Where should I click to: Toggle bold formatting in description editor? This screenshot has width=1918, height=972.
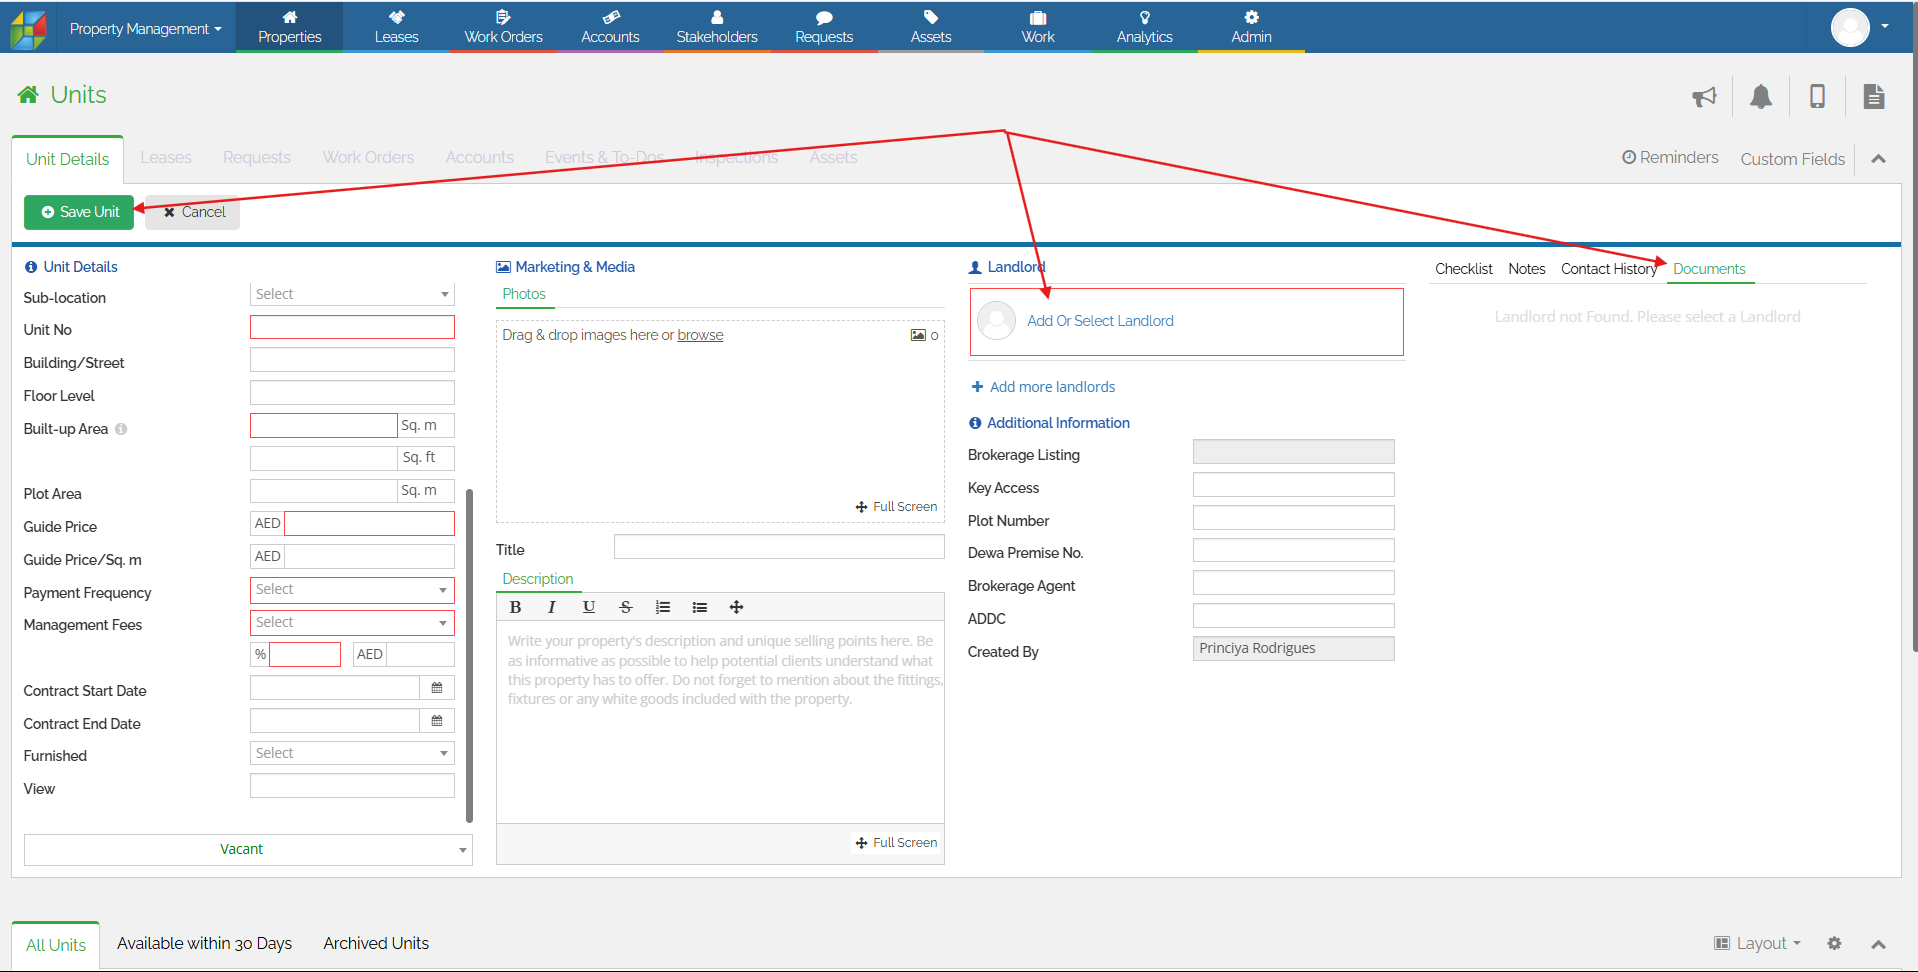515,607
